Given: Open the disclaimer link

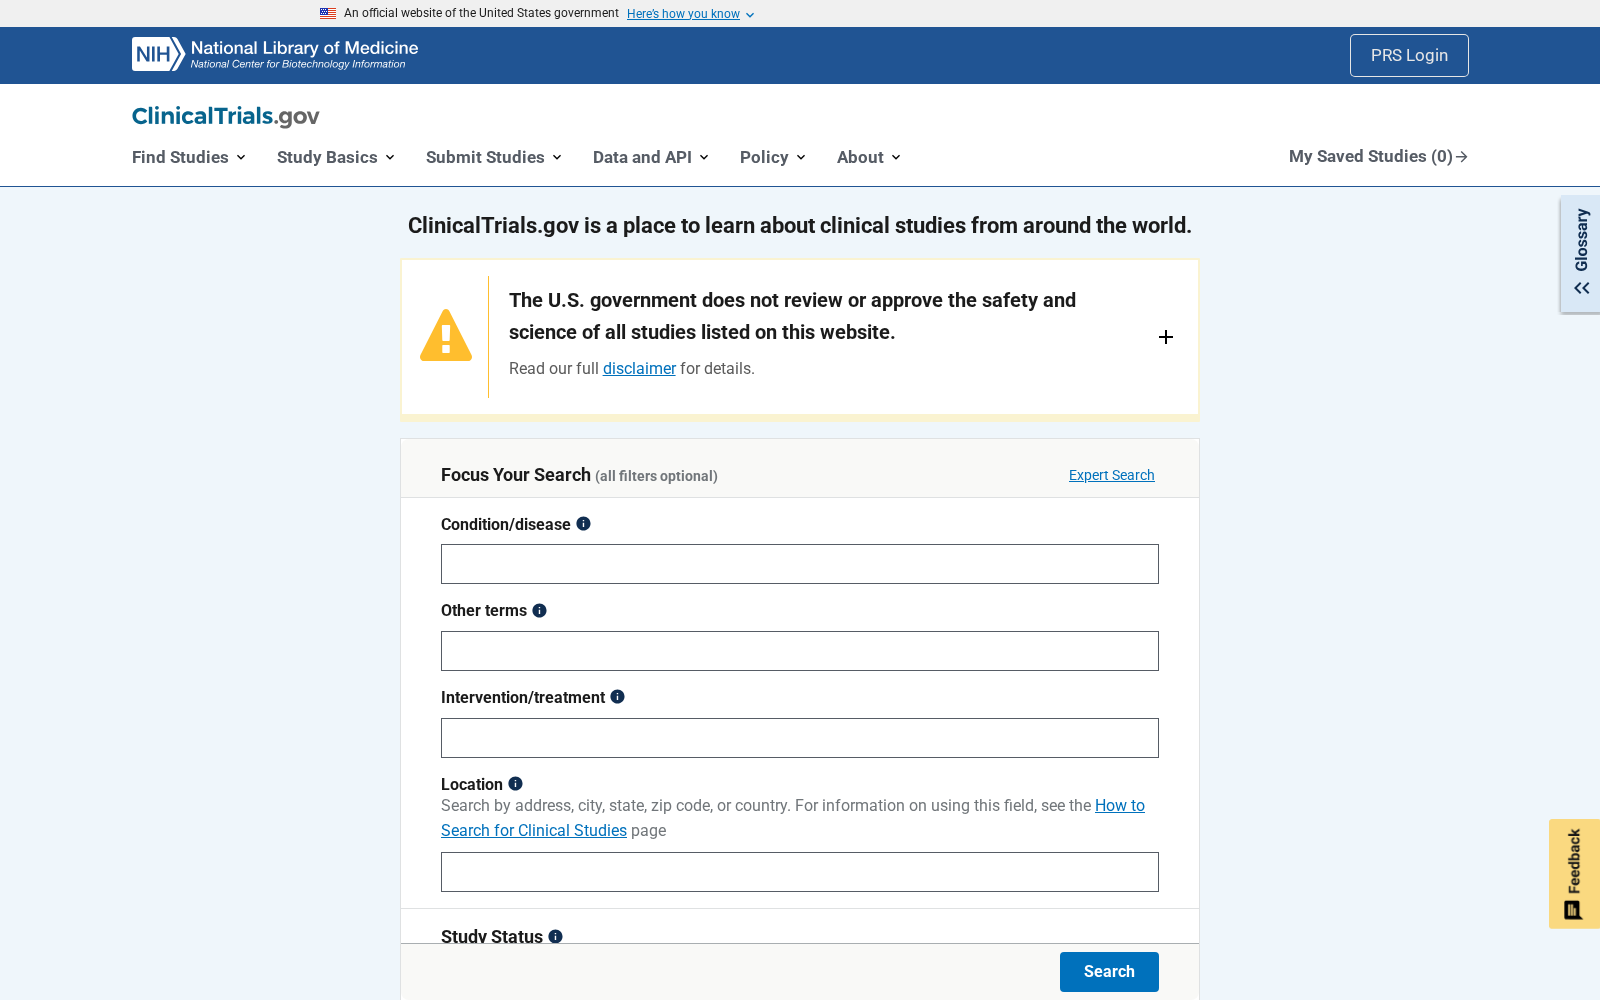Looking at the screenshot, I should [x=639, y=368].
